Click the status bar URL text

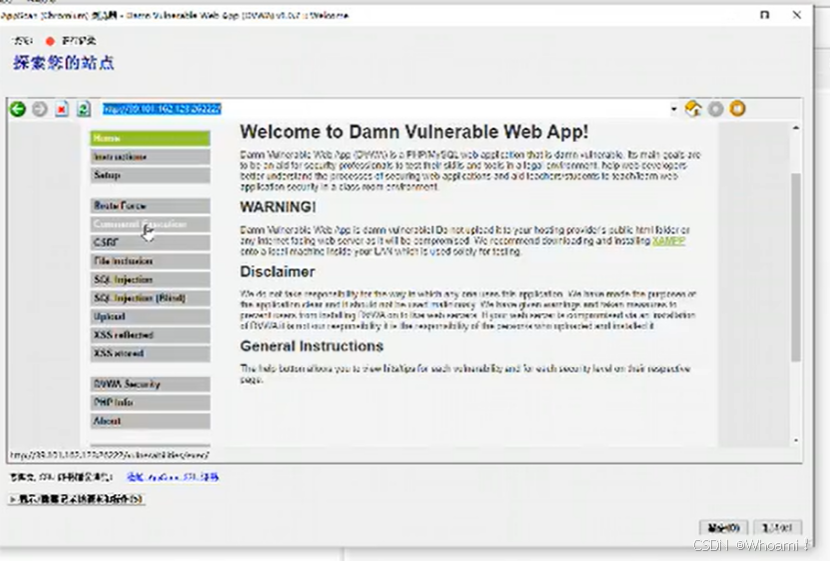click(110, 455)
